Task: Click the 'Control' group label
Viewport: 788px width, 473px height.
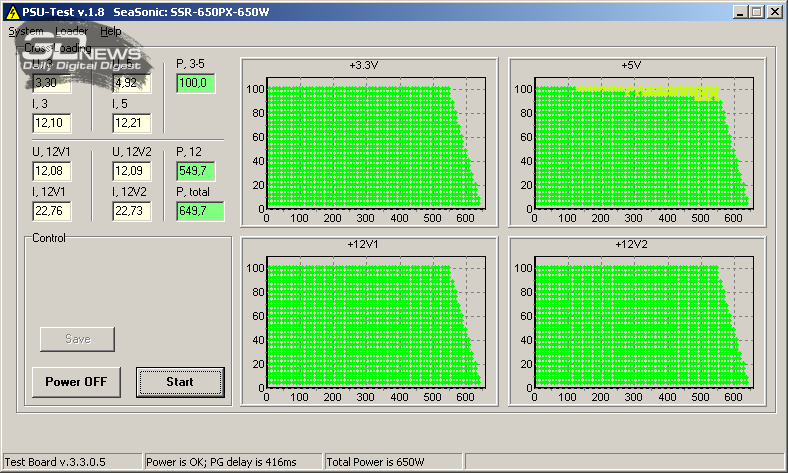Action: 49,238
